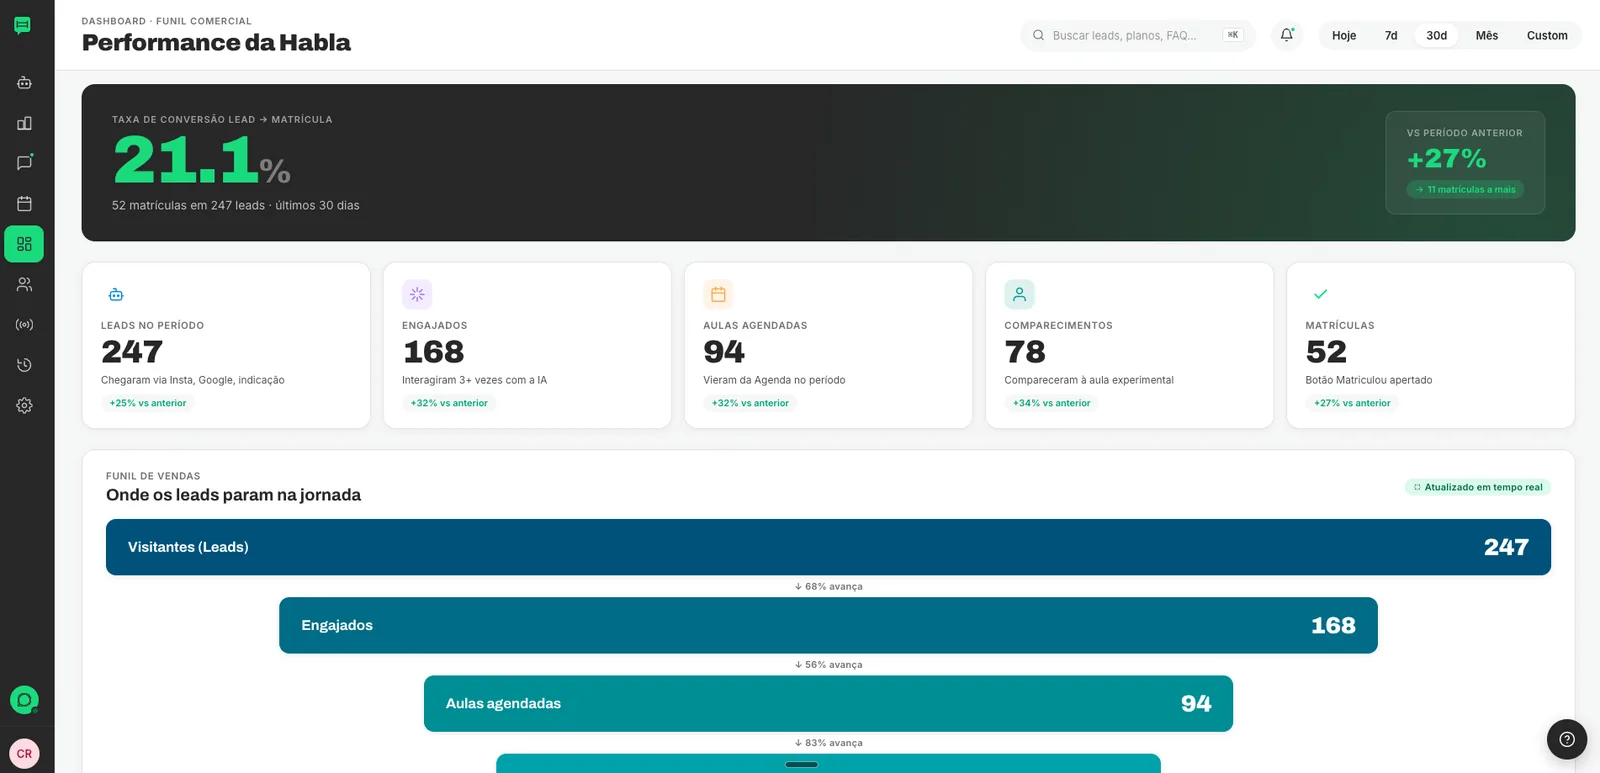
Task: Click the Atualizado em tempo real badge
Action: [x=1478, y=487]
